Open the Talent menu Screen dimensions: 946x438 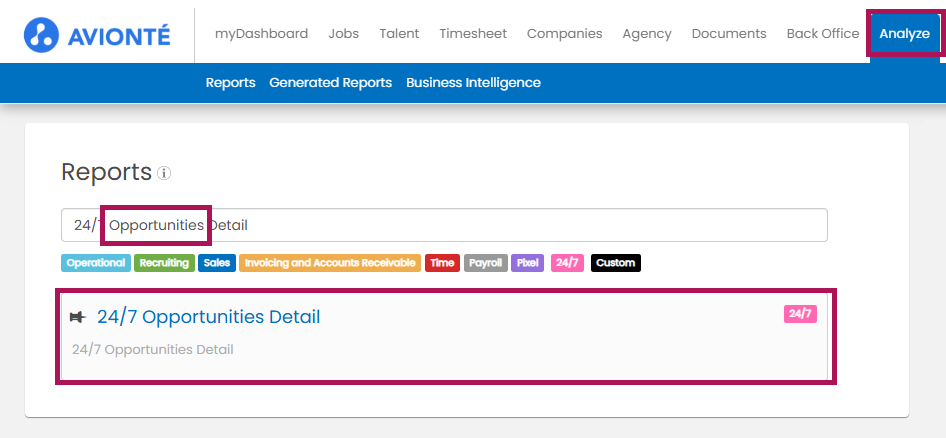(399, 34)
